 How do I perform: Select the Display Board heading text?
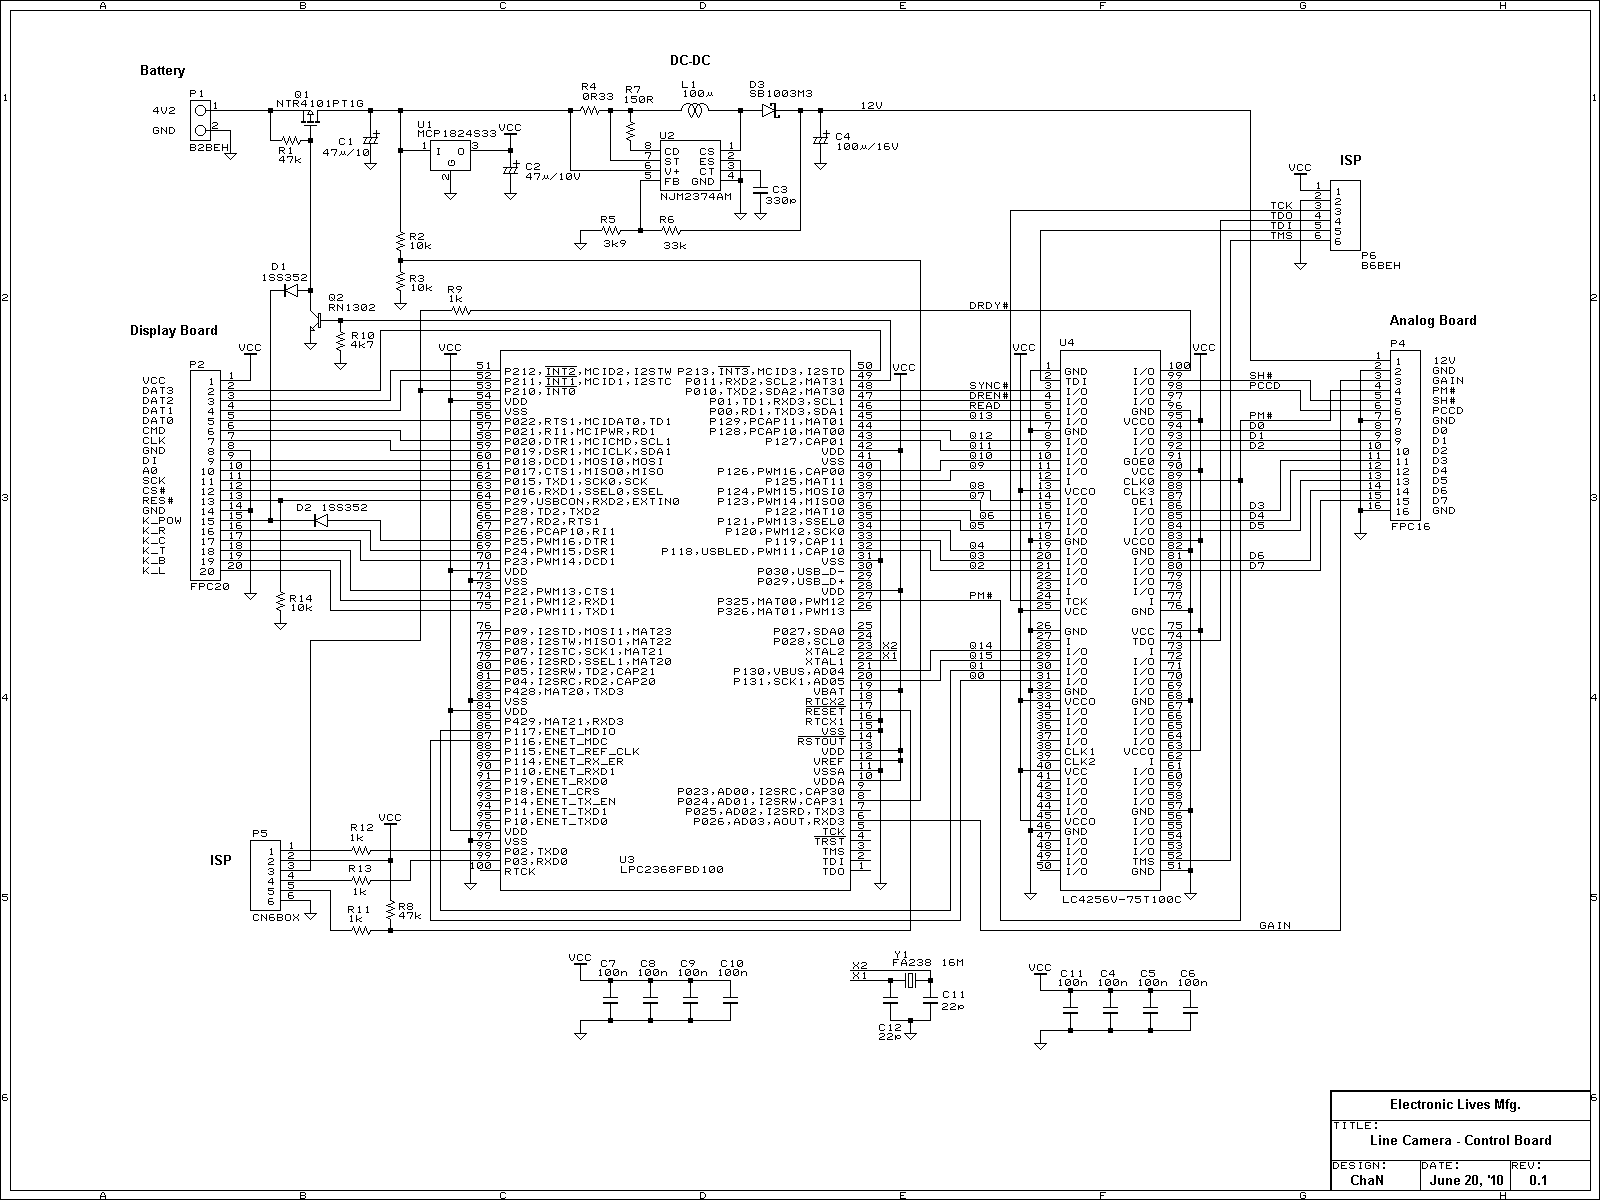click(173, 331)
